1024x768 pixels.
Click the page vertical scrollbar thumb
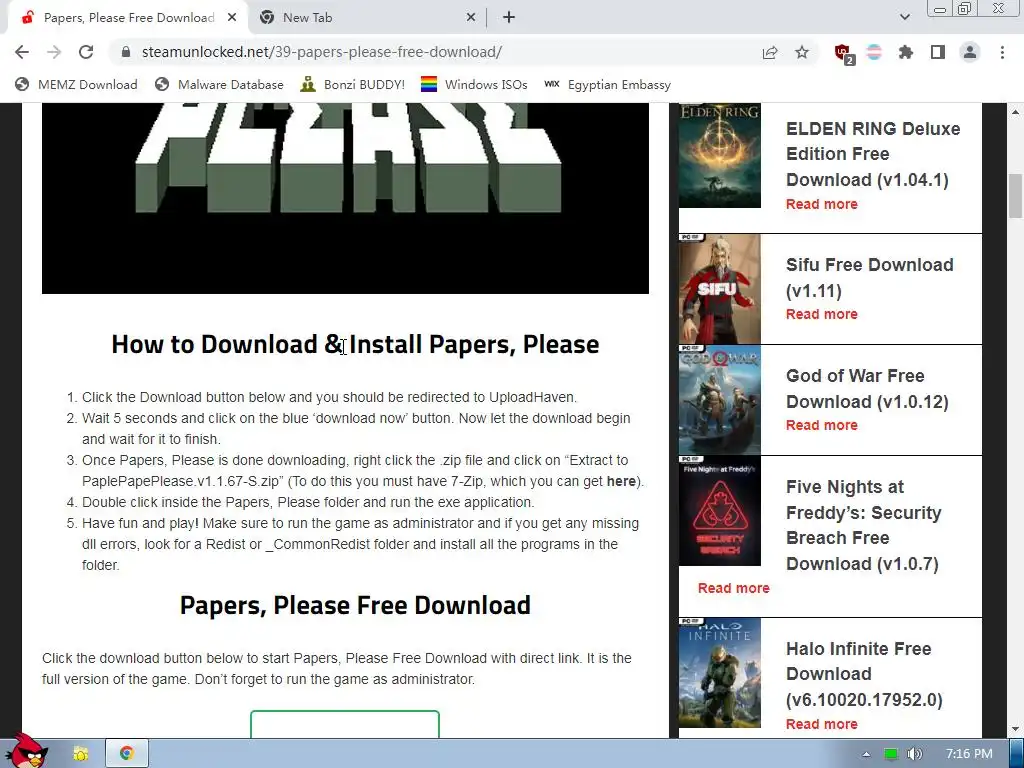click(x=1015, y=196)
